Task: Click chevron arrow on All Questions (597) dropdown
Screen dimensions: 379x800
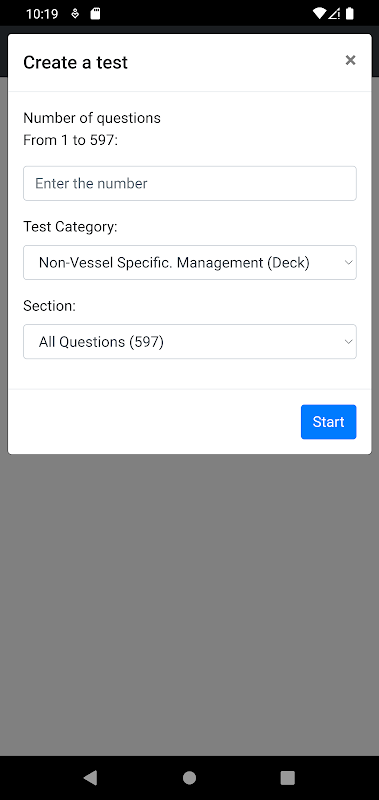Action: pyautogui.click(x=348, y=342)
